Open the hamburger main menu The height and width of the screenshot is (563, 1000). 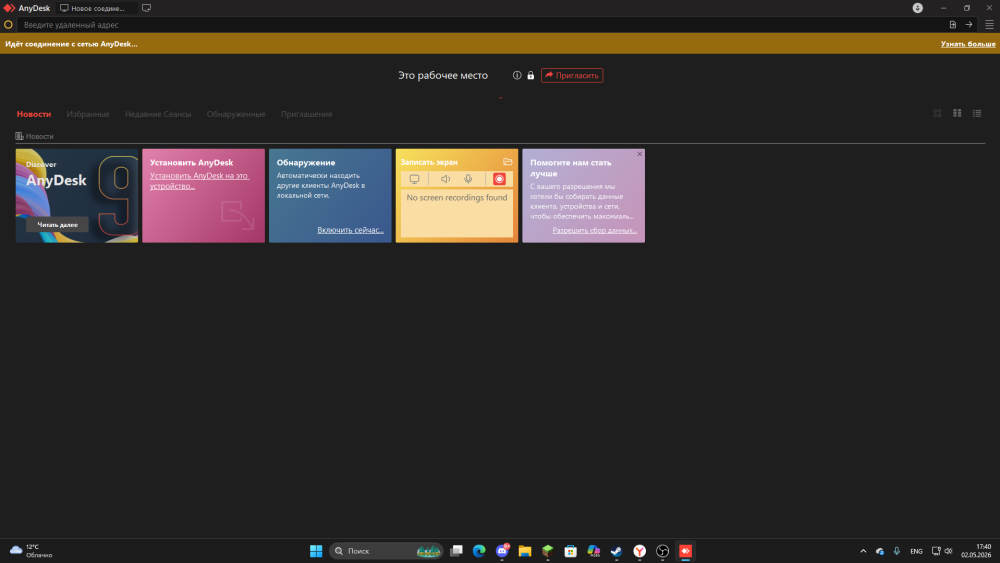[x=989, y=25]
